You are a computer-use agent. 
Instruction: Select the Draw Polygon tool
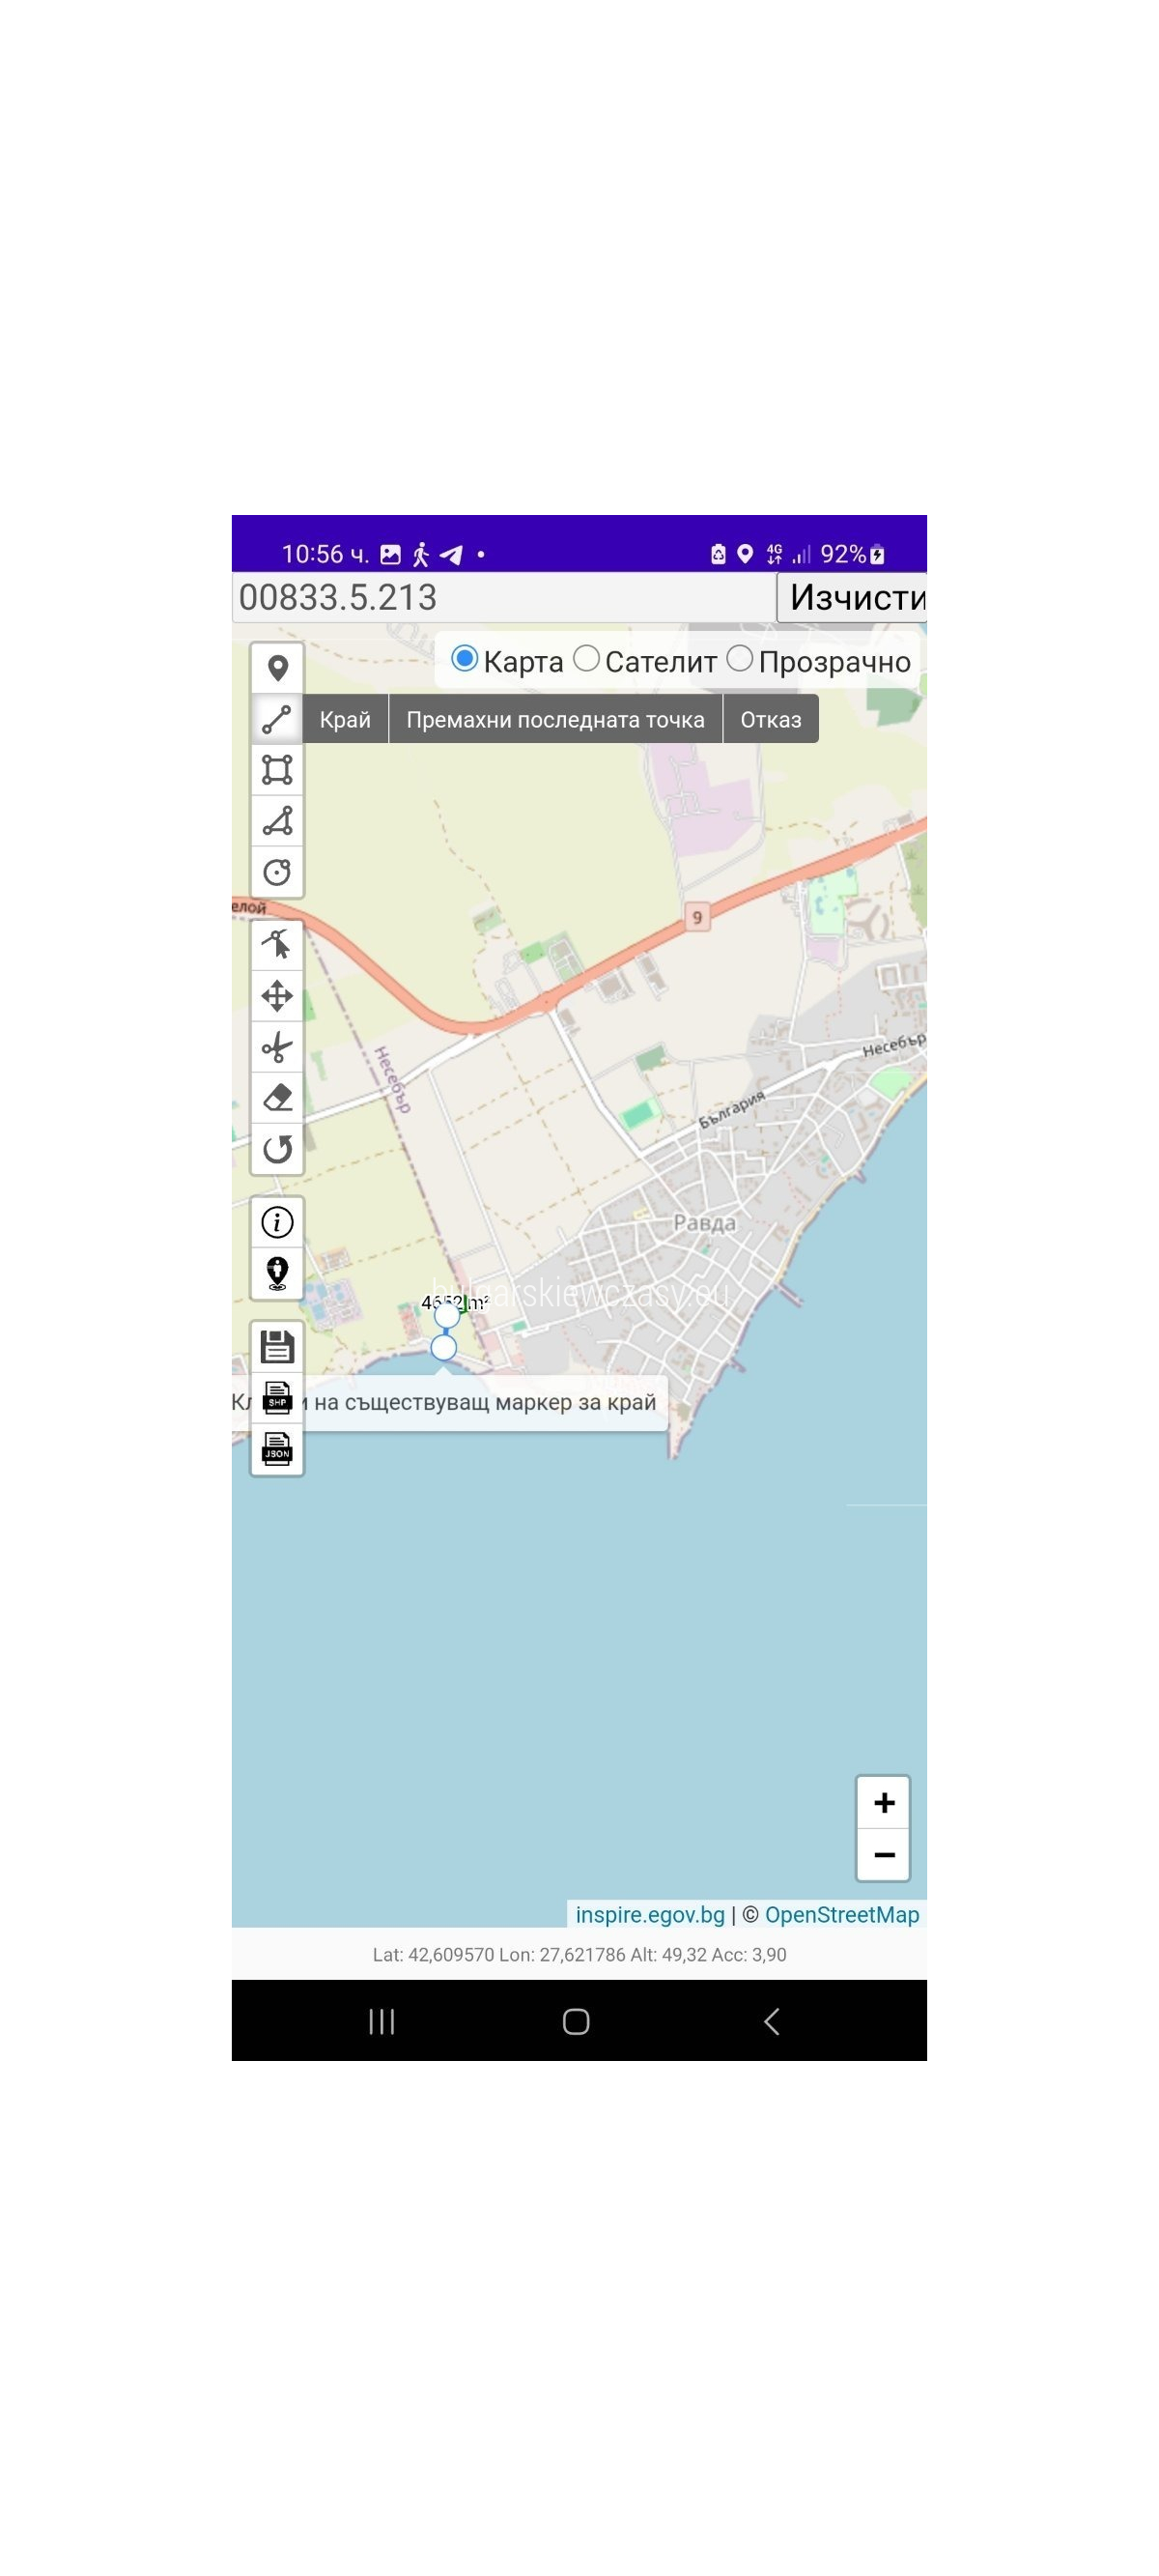pyautogui.click(x=277, y=821)
